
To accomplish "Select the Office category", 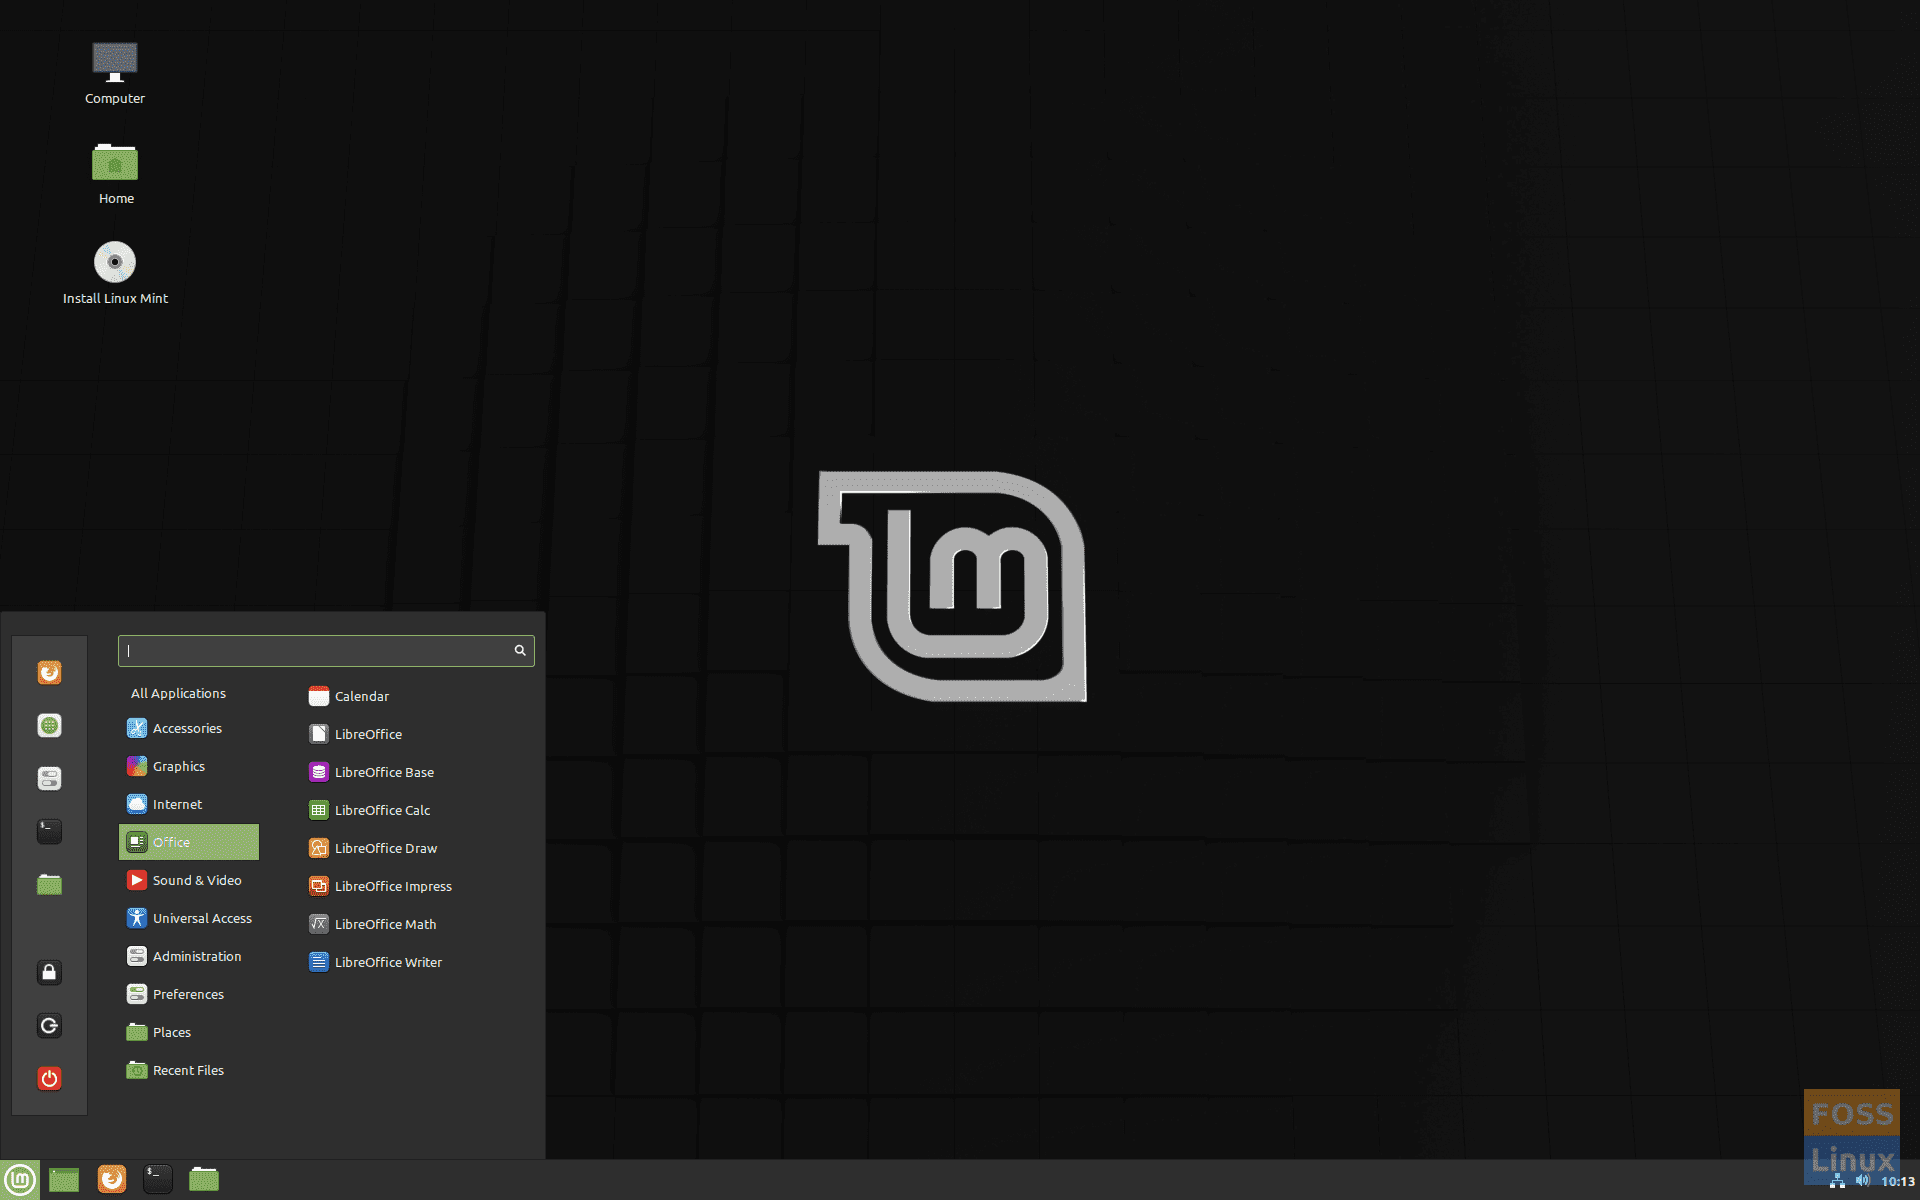I will pyautogui.click(x=189, y=842).
